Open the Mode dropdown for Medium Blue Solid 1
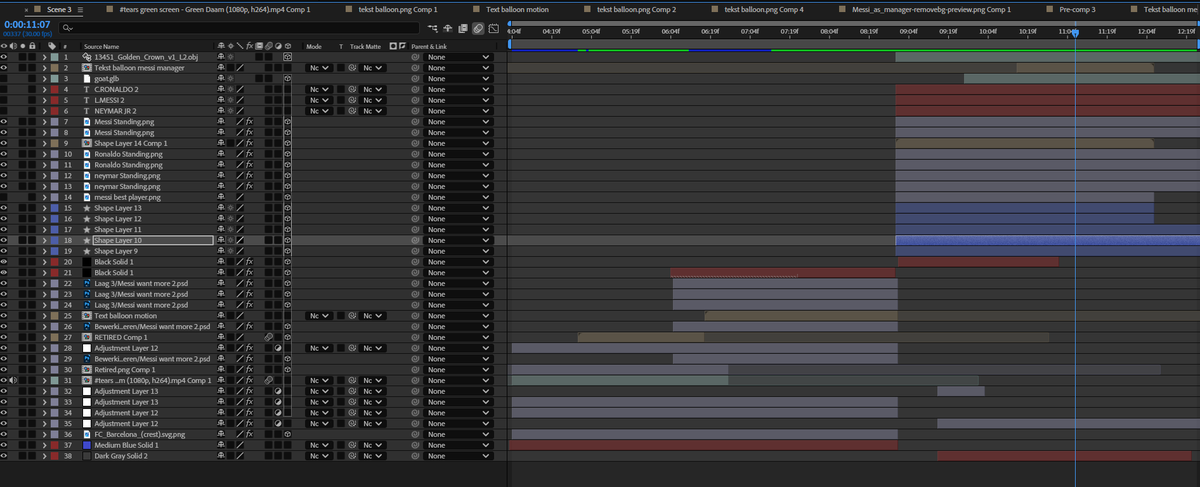1200x487 pixels. click(318, 445)
